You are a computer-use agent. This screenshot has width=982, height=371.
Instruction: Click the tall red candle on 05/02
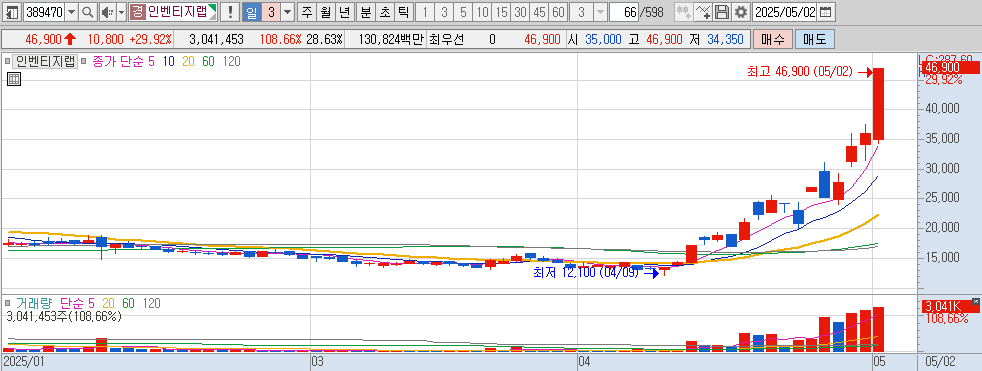[879, 103]
